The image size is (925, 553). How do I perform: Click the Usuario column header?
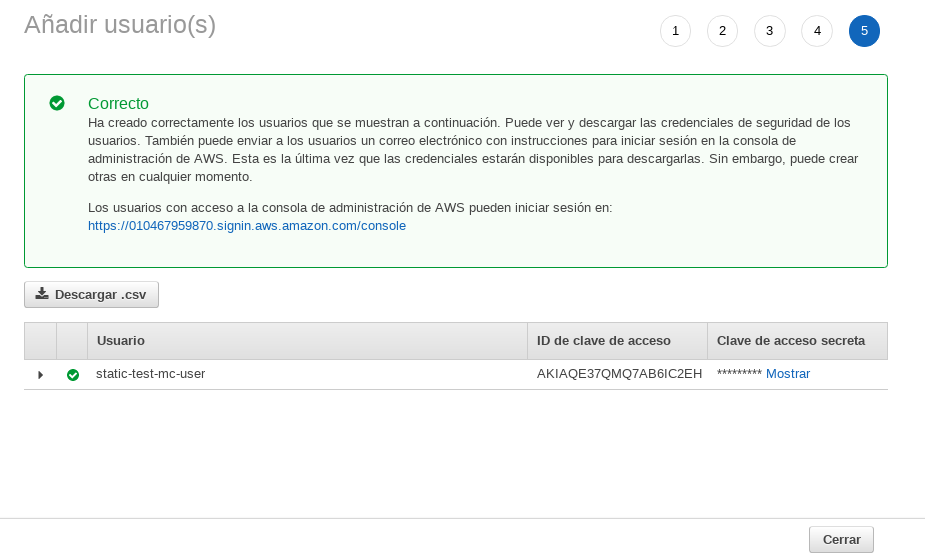coord(307,341)
